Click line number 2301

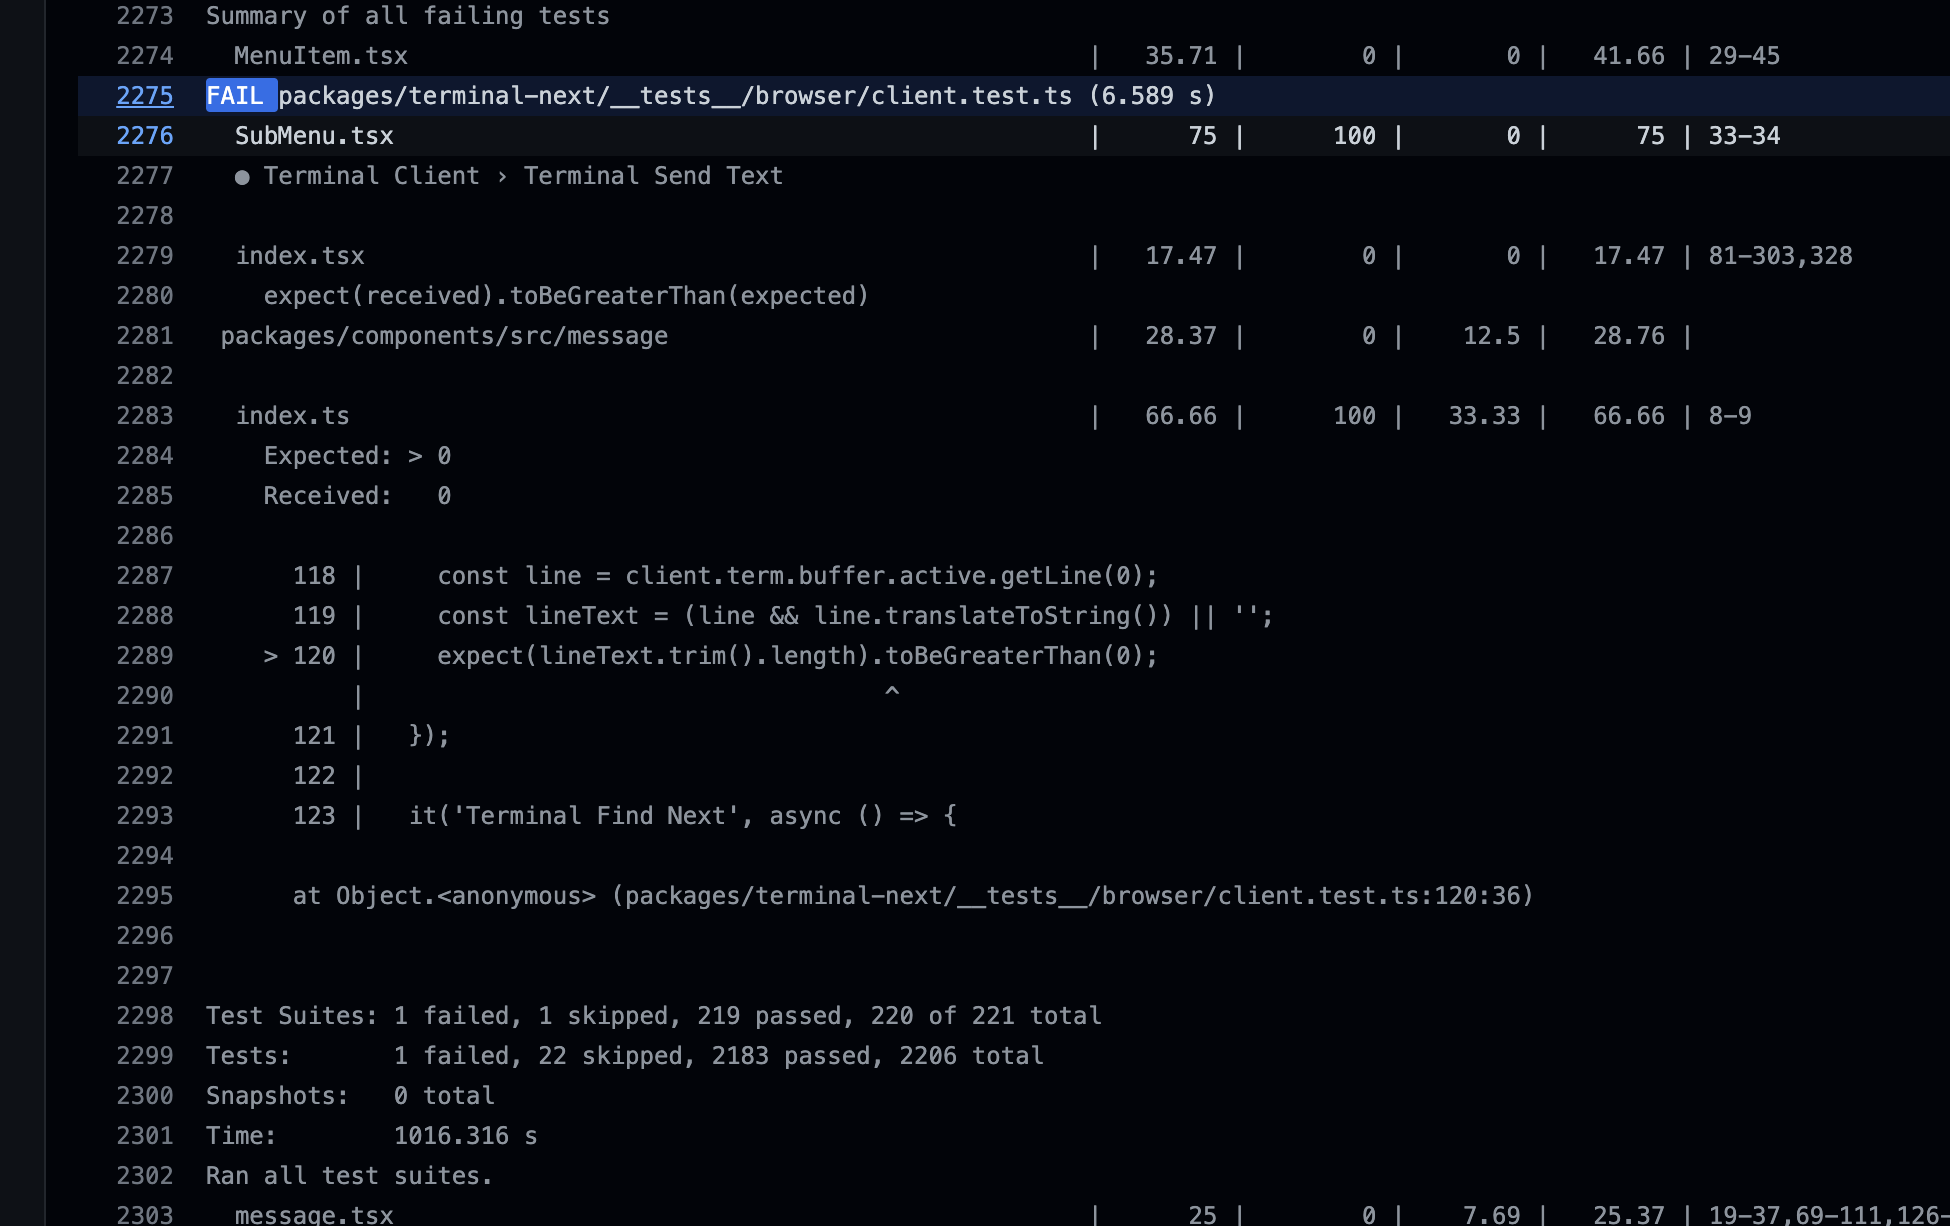click(x=145, y=1136)
